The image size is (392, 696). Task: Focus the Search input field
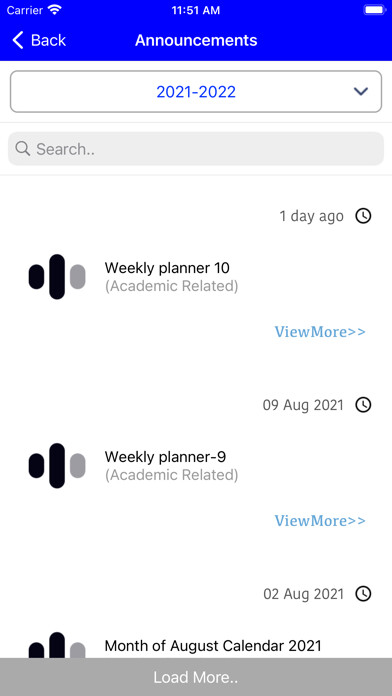click(196, 149)
